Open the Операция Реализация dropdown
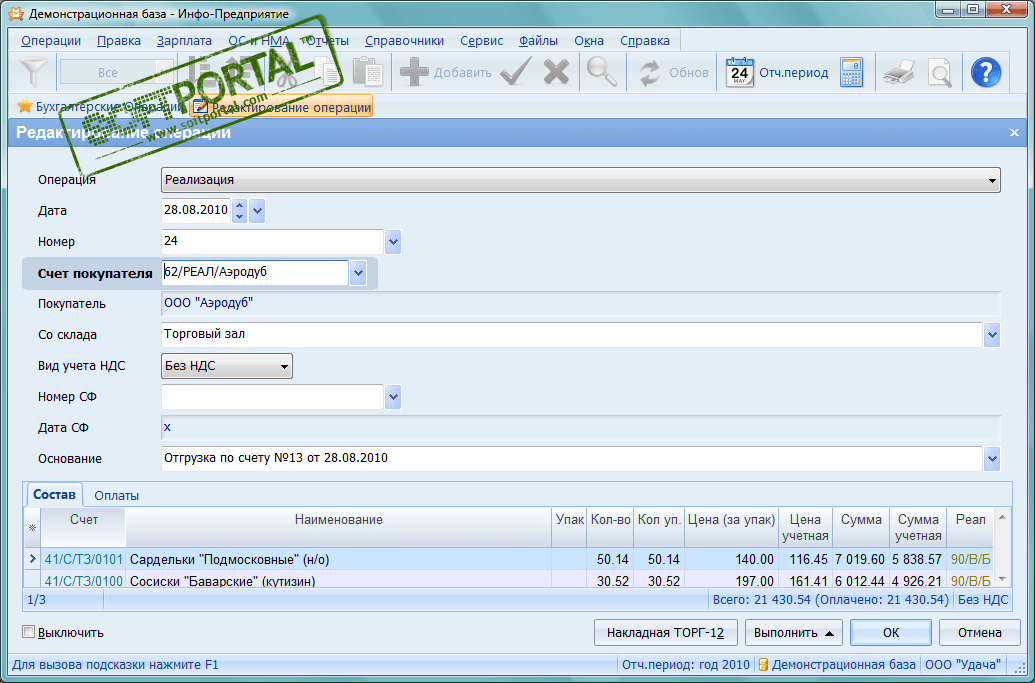The width and height of the screenshot is (1035, 683). (x=581, y=180)
